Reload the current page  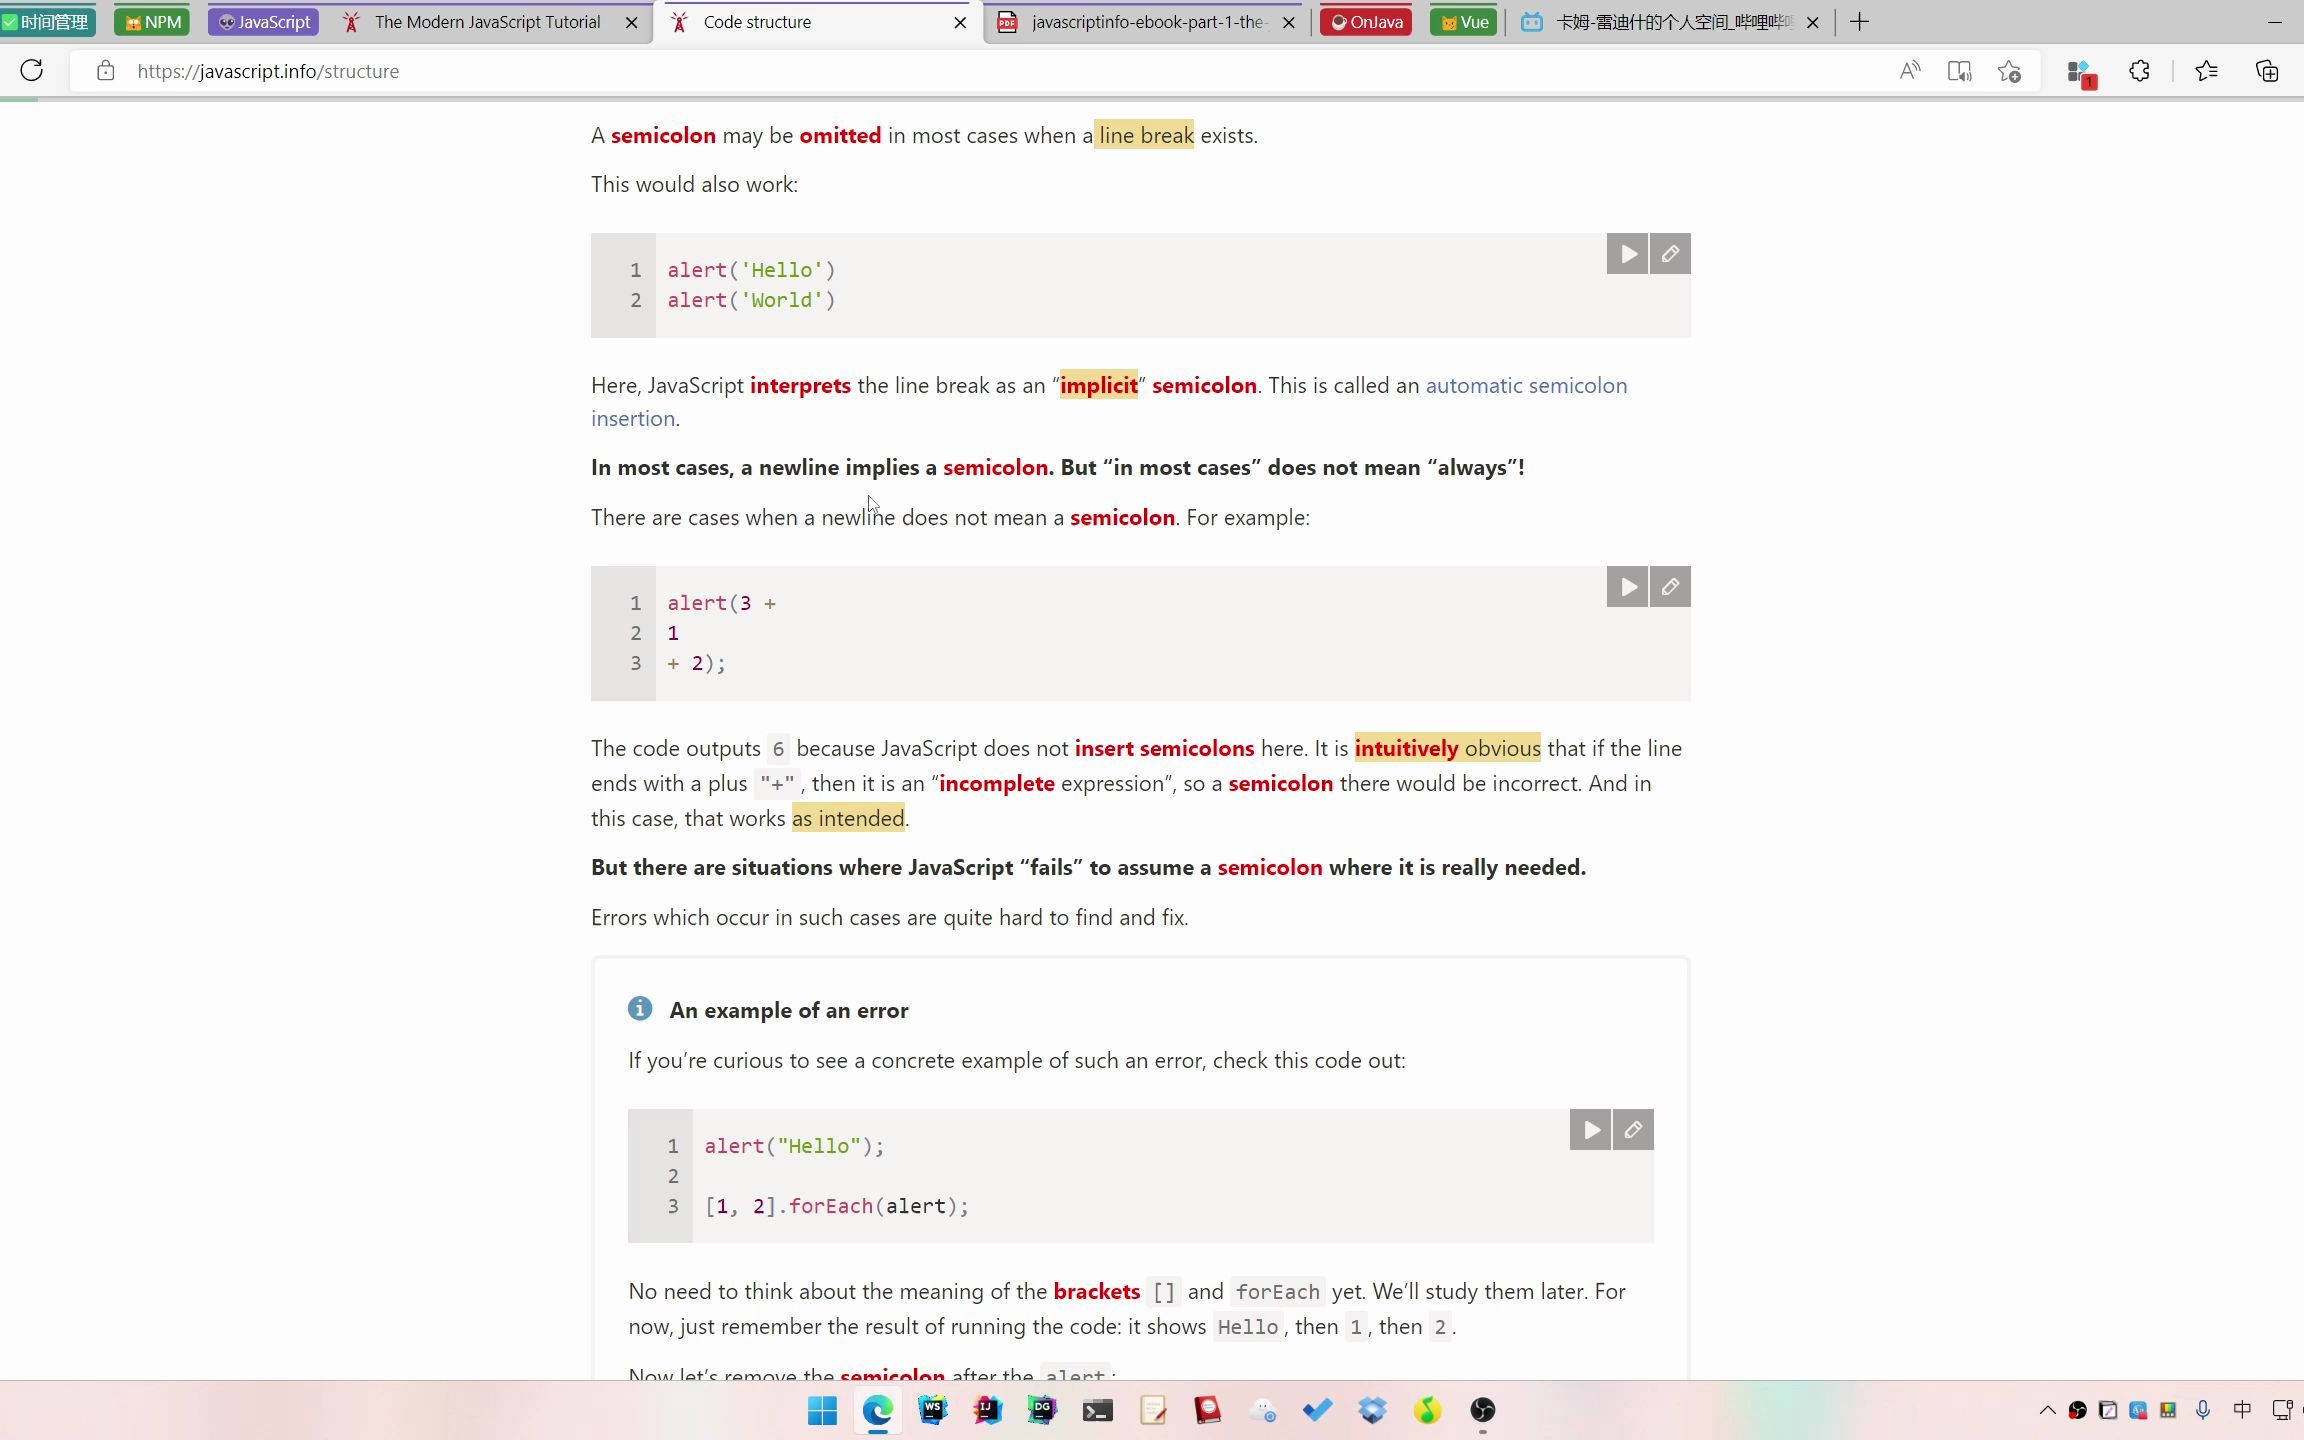(x=31, y=71)
